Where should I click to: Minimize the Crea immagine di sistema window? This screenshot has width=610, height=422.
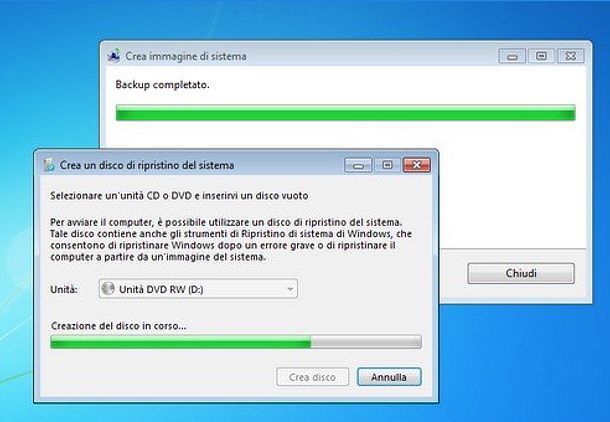[x=512, y=56]
